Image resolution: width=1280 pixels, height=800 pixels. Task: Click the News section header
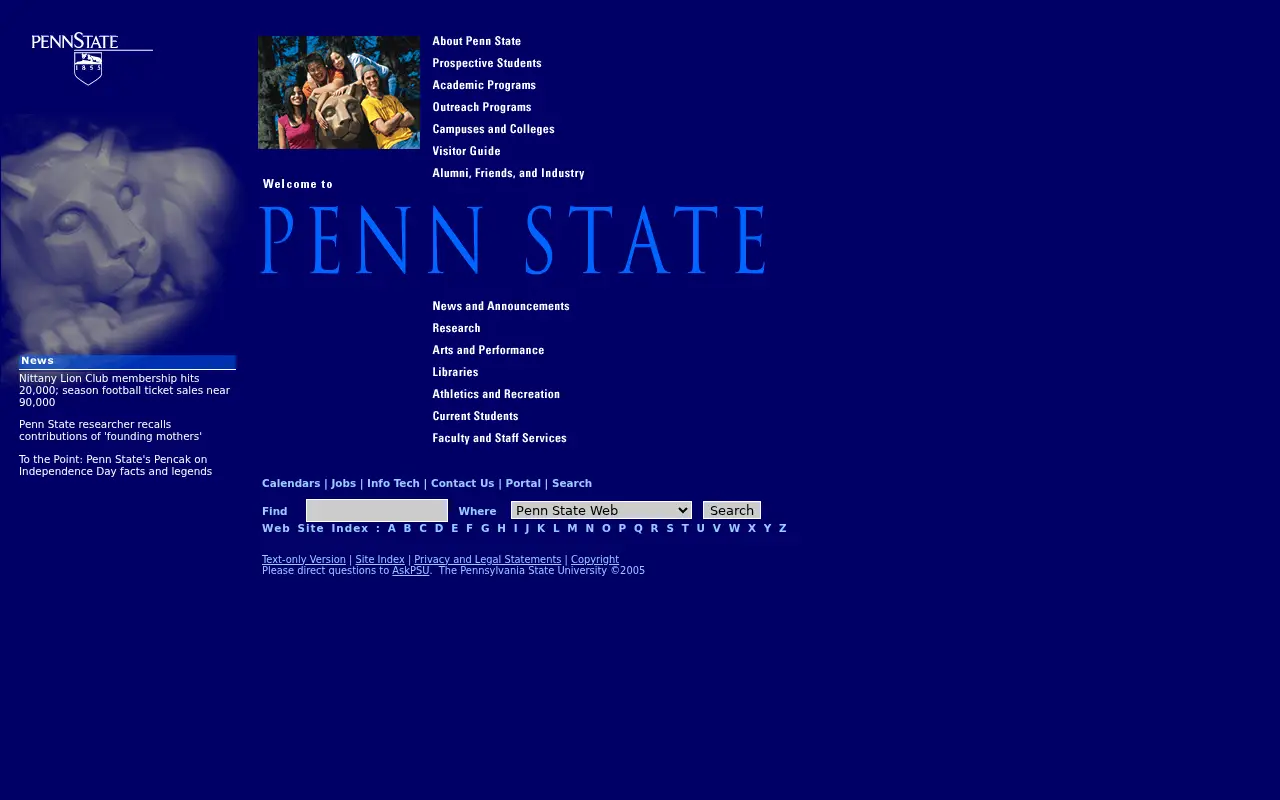[127, 361]
